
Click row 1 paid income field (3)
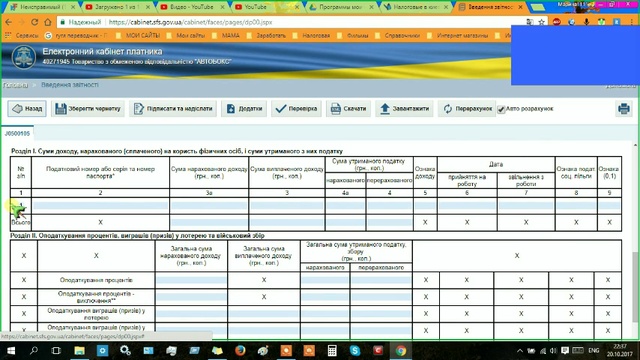click(x=287, y=205)
